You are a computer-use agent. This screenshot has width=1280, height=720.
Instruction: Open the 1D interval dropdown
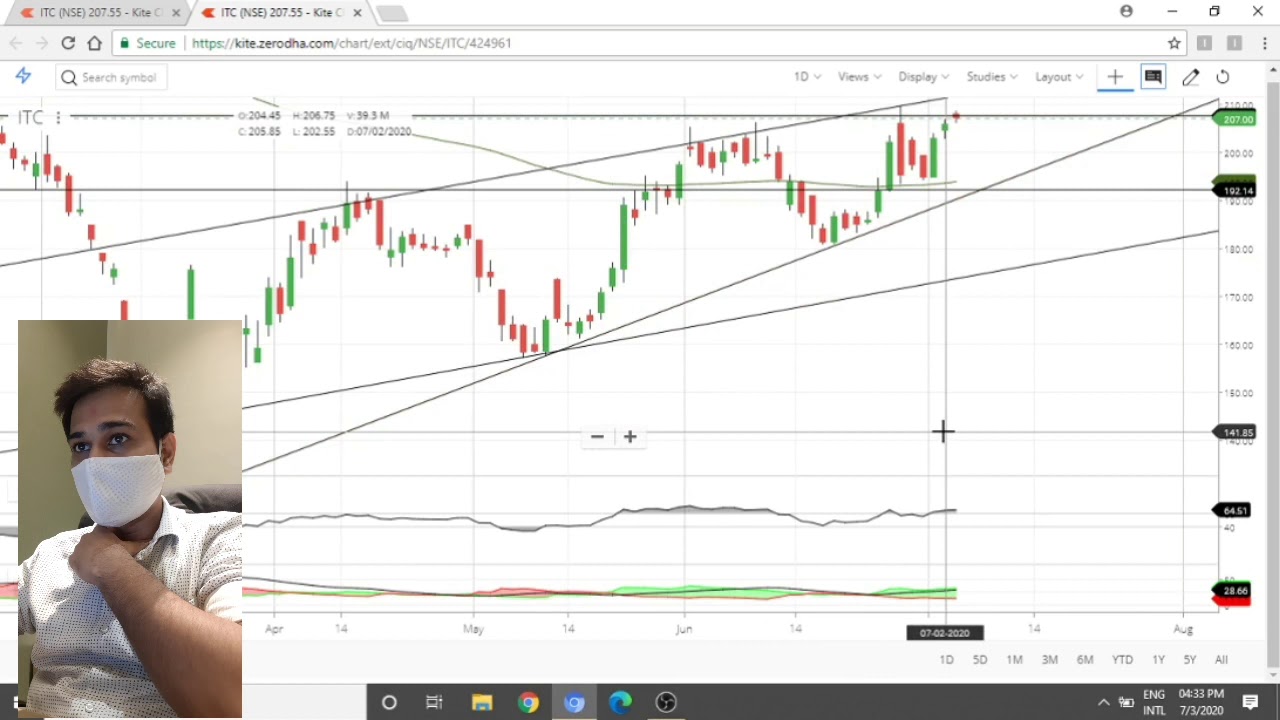click(807, 77)
